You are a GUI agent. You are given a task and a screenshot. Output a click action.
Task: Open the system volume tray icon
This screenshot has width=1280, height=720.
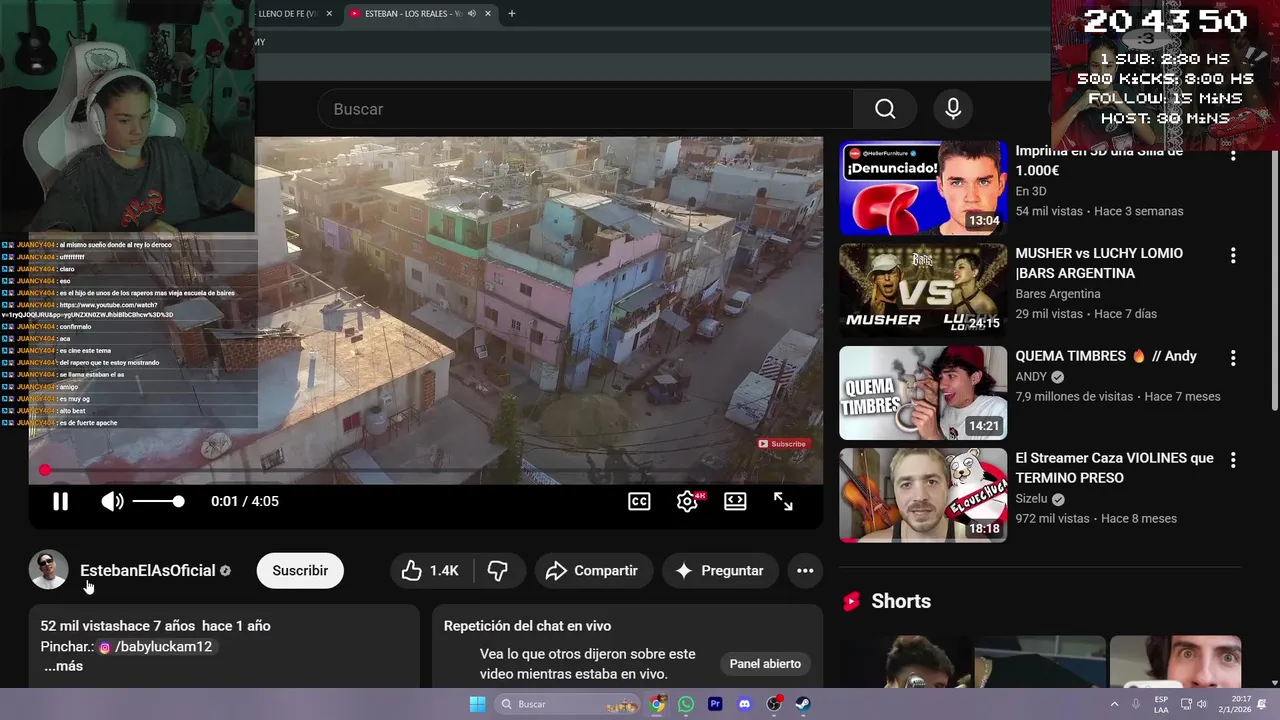(x=1201, y=704)
